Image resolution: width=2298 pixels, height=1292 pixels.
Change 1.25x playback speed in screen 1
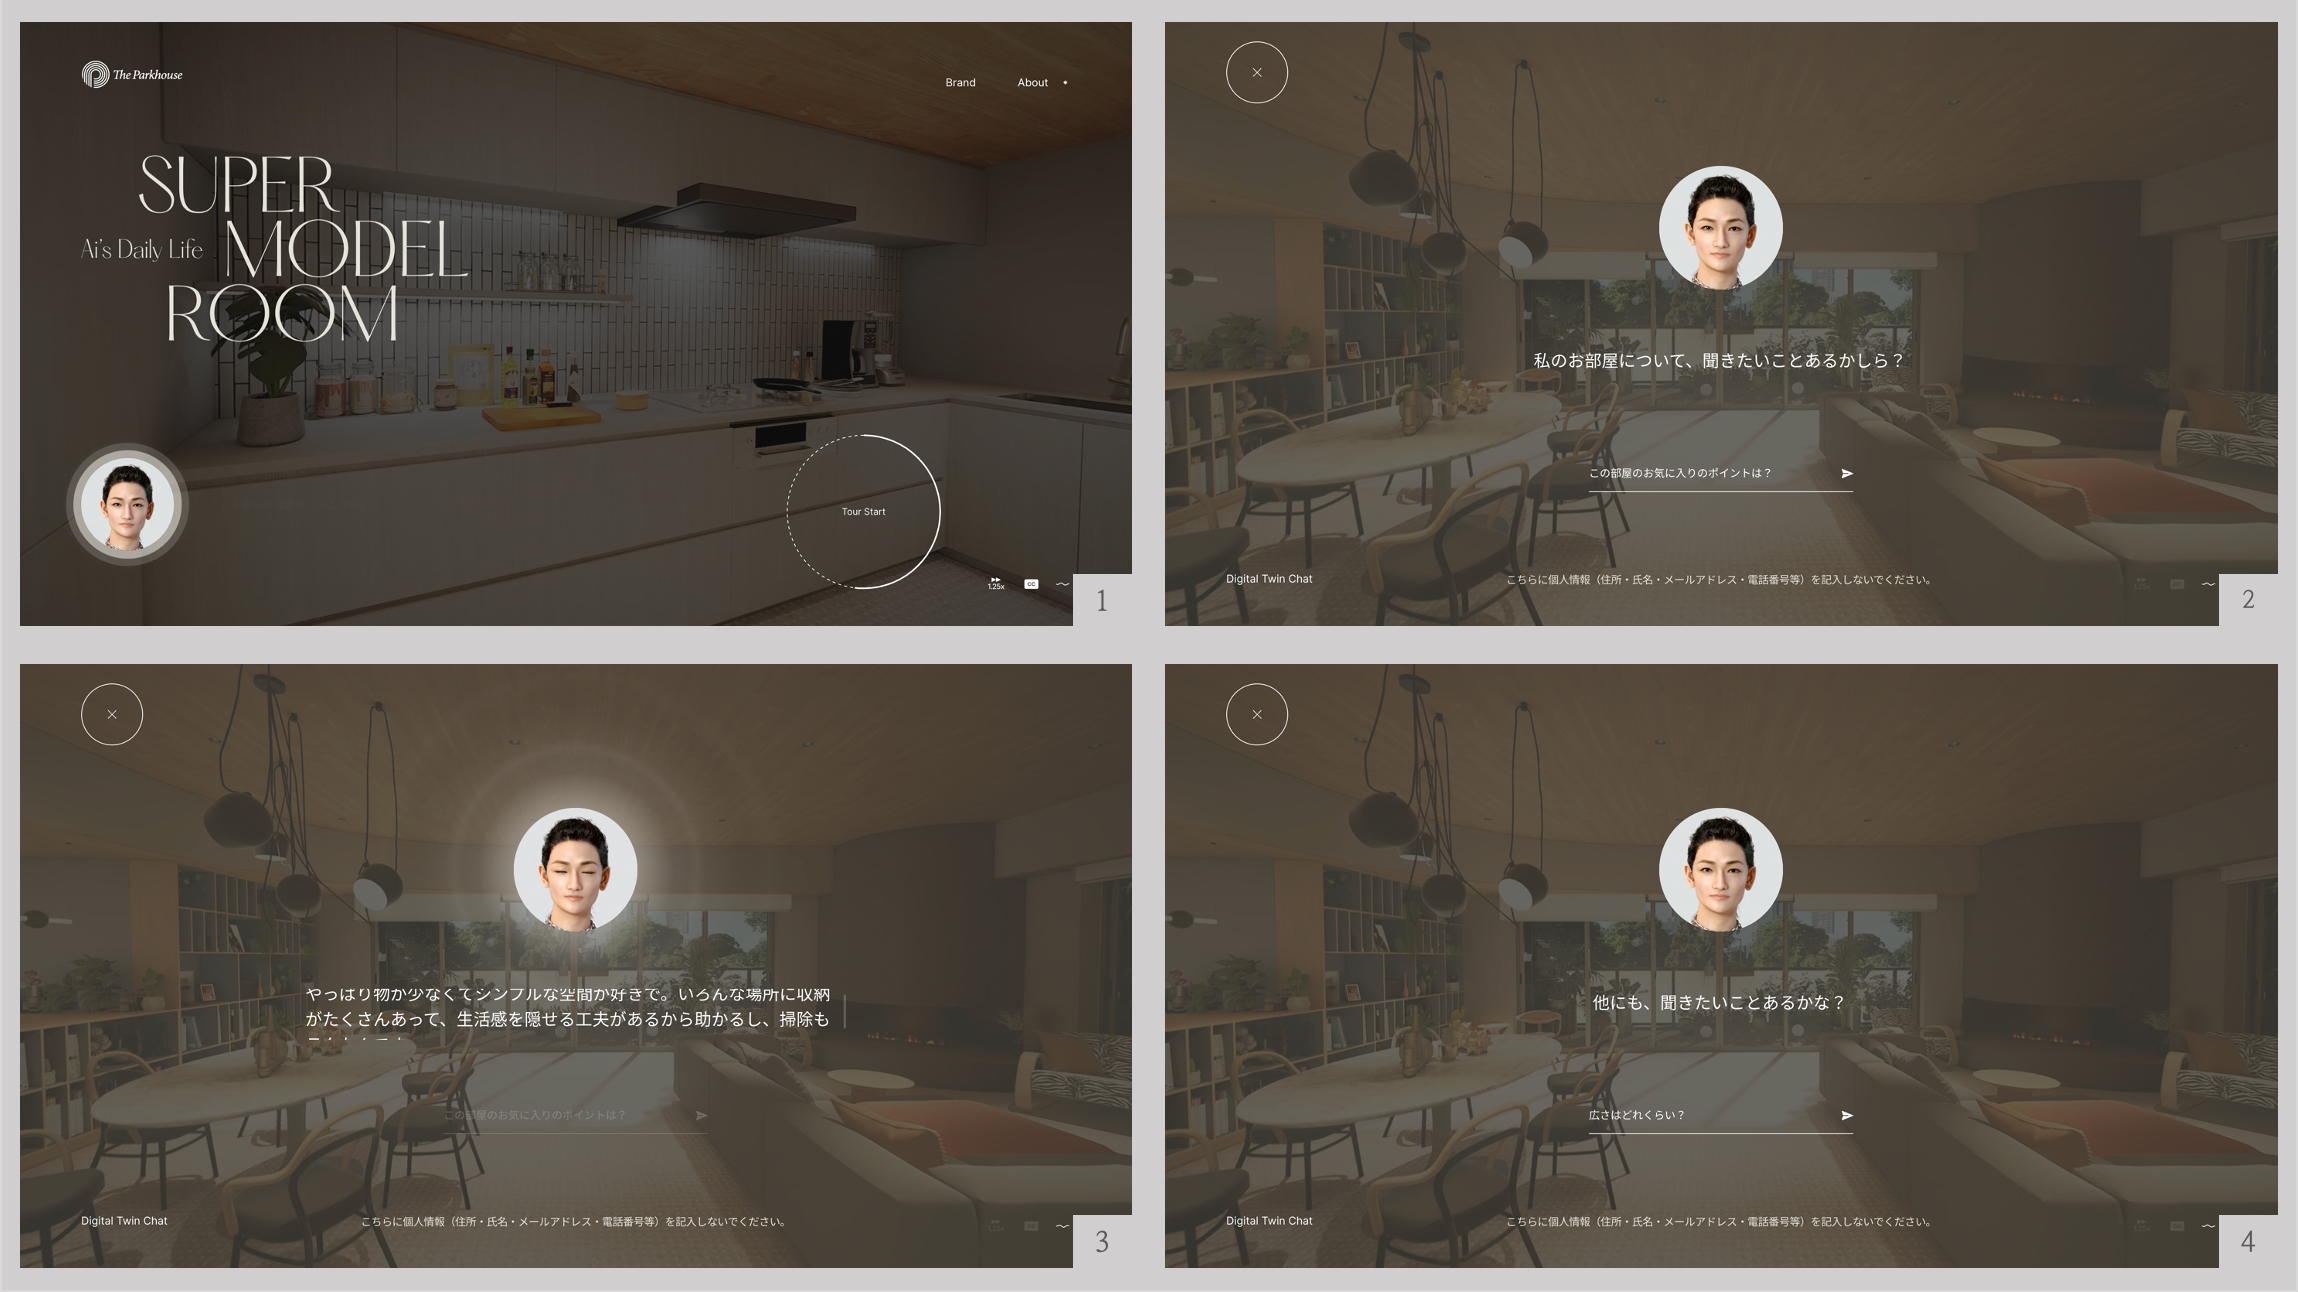pyautogui.click(x=996, y=584)
